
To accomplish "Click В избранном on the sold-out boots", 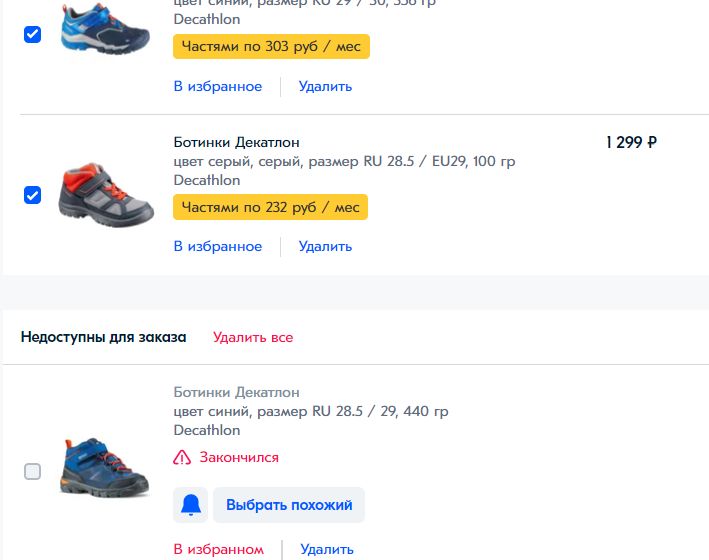I will coord(219,549).
